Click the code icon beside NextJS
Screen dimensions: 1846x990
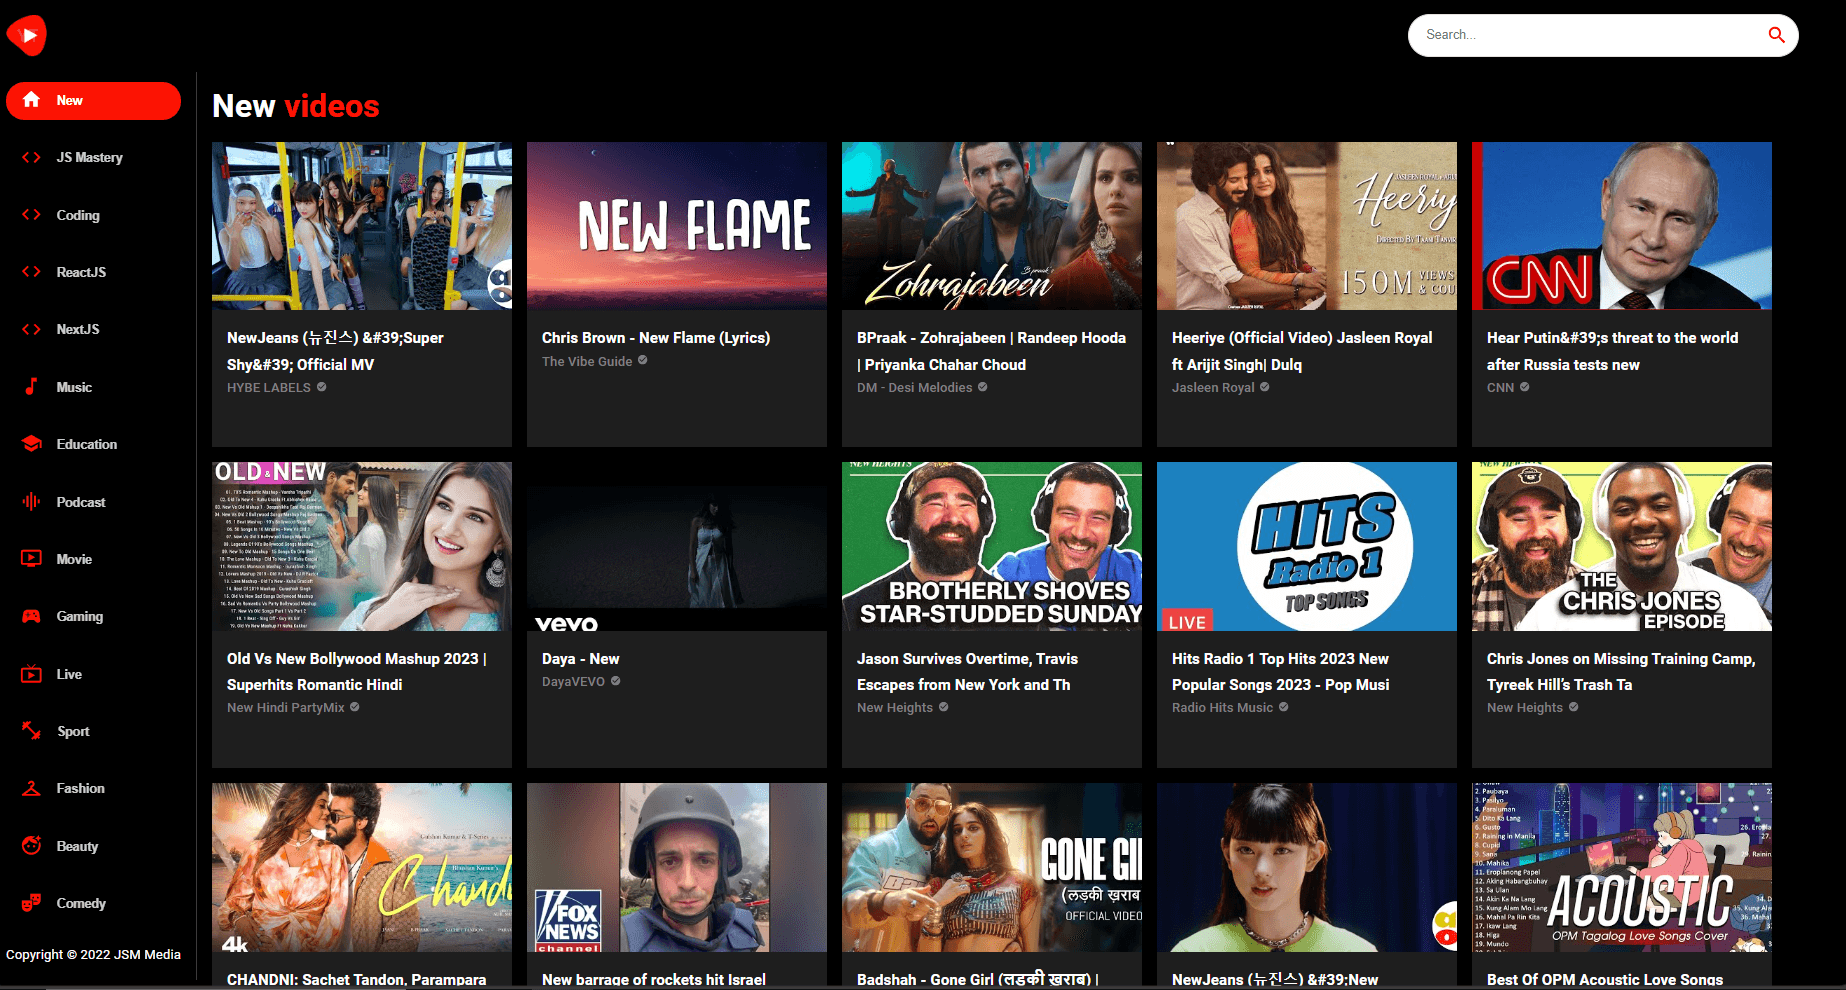coord(32,329)
